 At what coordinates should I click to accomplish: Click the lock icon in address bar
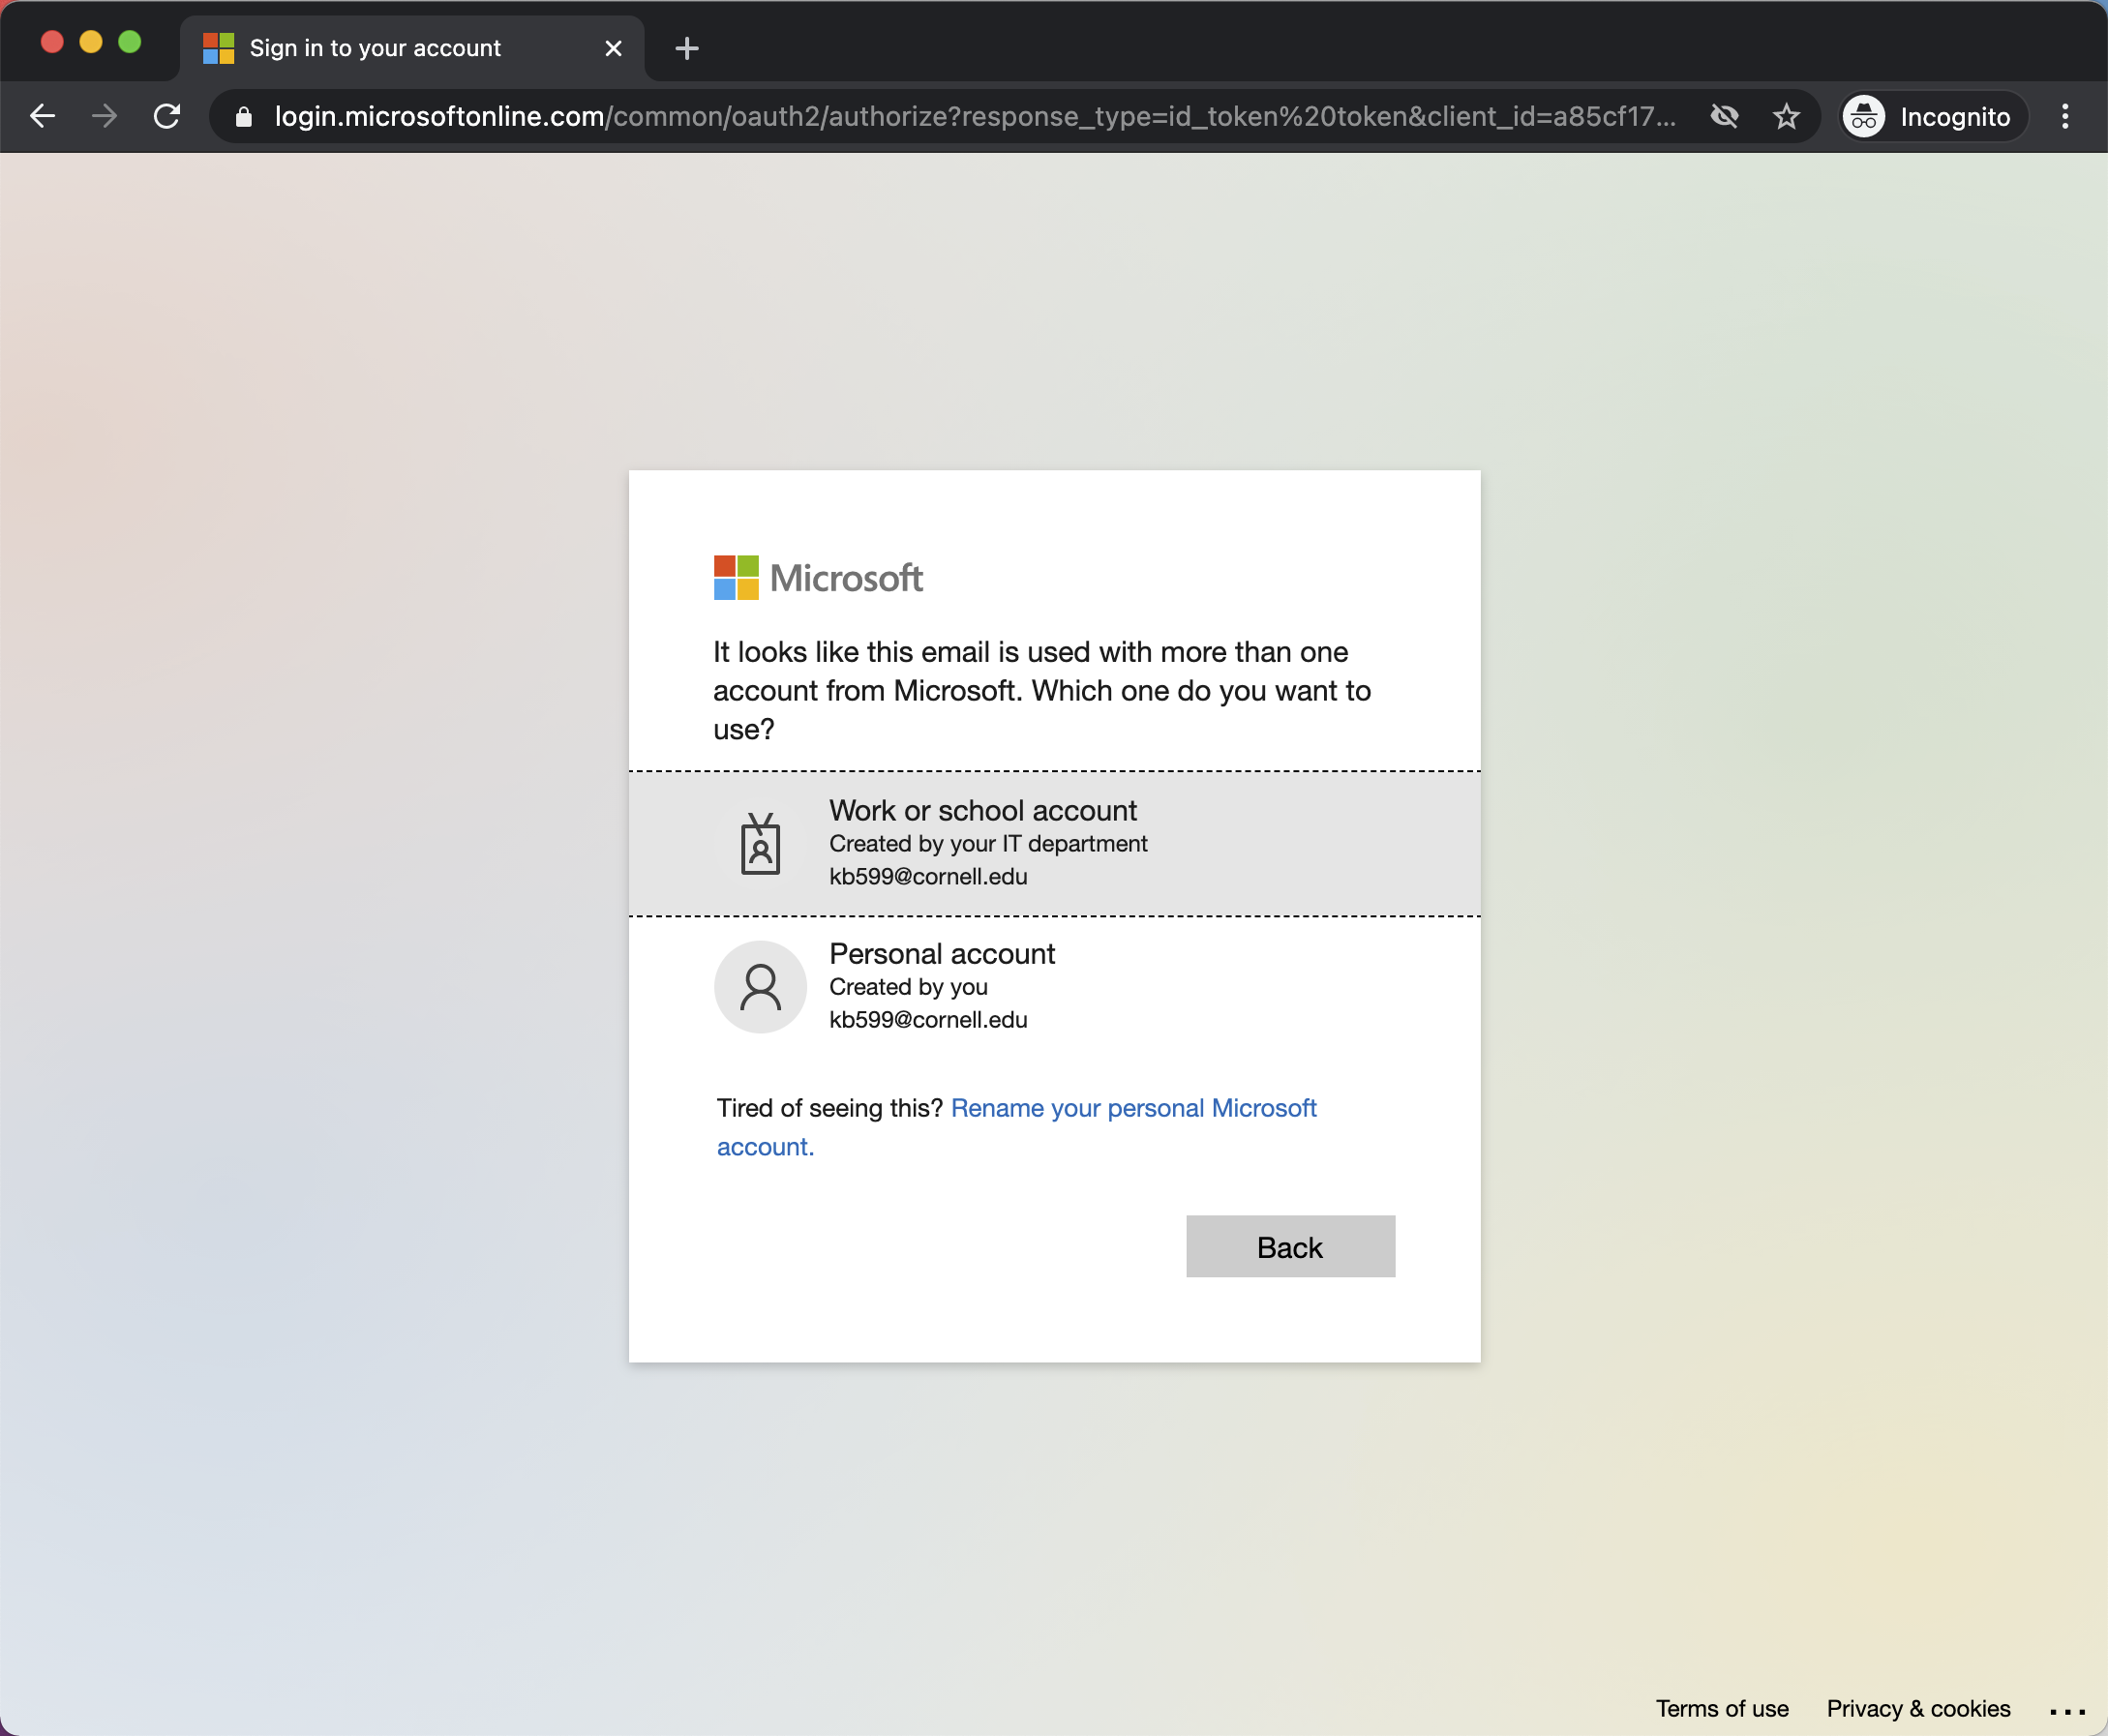click(243, 117)
